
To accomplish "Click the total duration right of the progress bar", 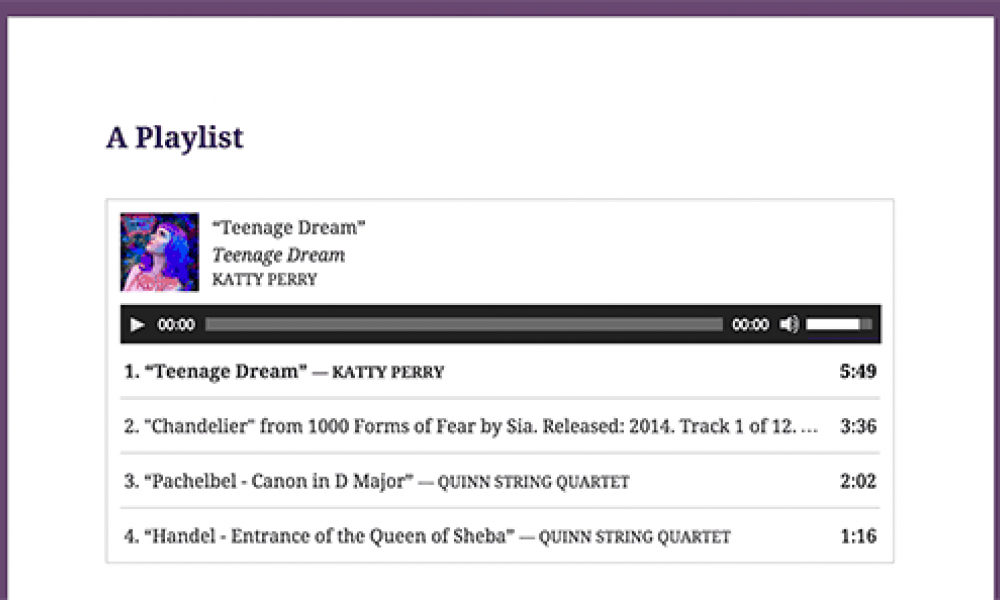I will pyautogui.click(x=750, y=325).
